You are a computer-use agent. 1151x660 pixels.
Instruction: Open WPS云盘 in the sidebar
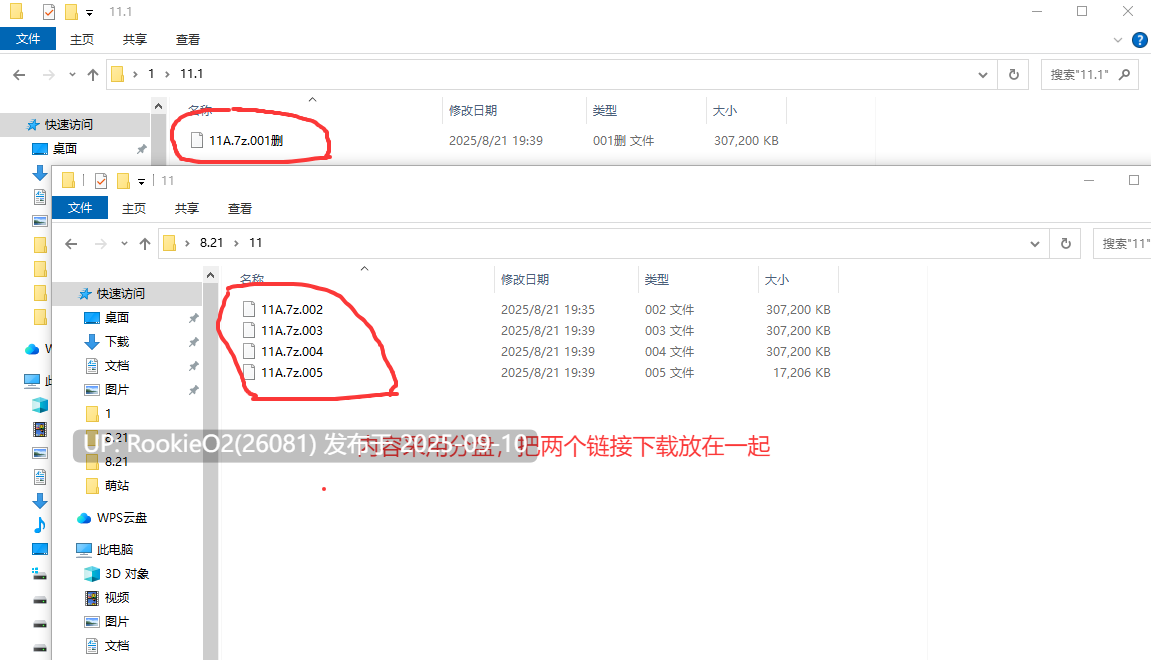(x=122, y=518)
